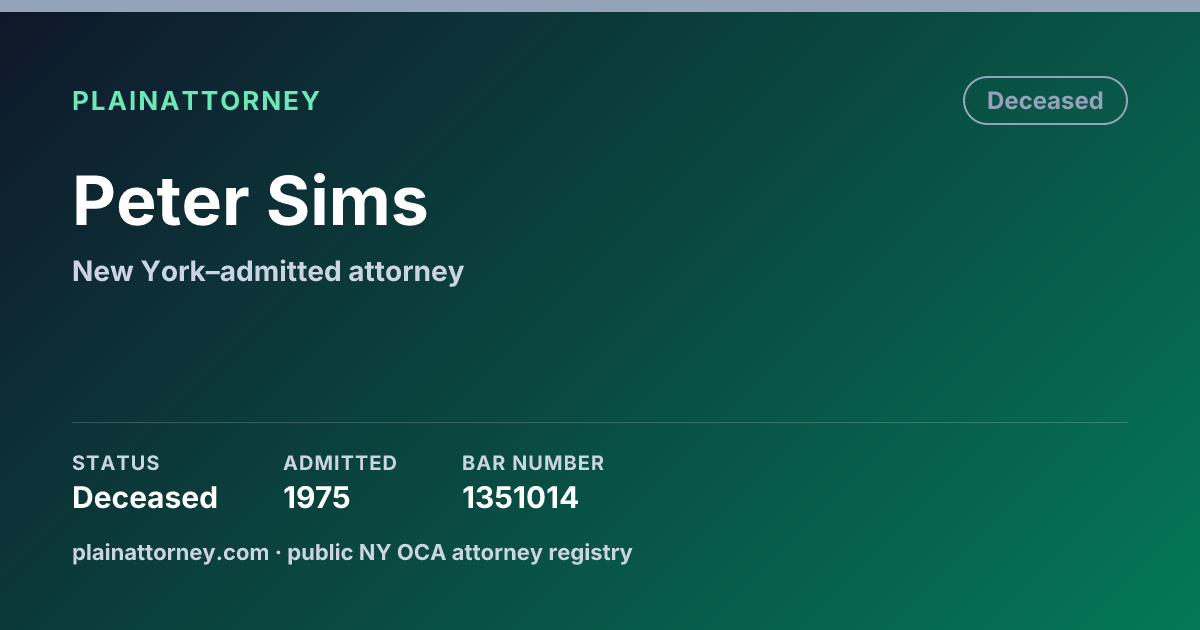Click the Deceased status badge pill
1200x630 pixels.
(1045, 101)
